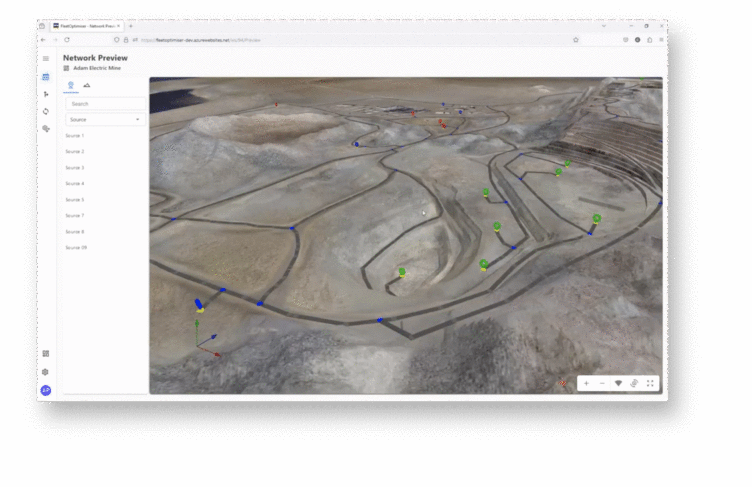
Task: Open the branch-tree sidebar icon
Action: coord(46,94)
